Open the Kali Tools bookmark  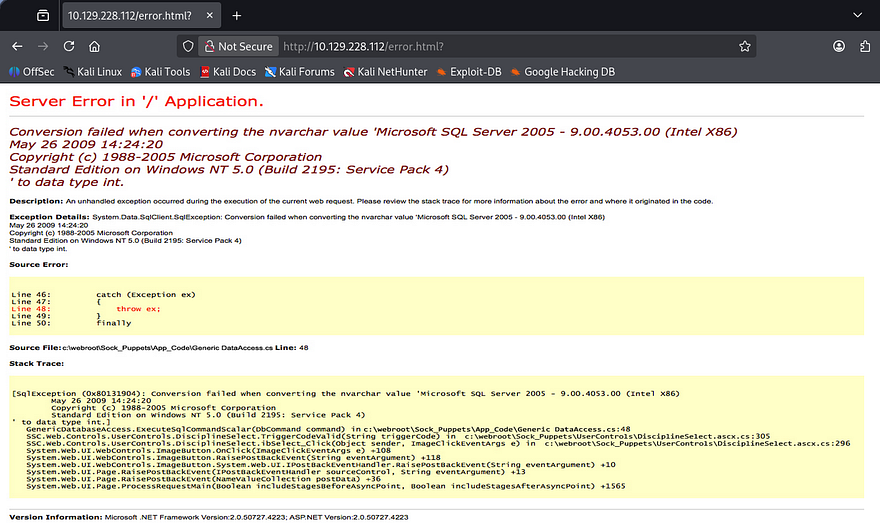click(x=160, y=72)
